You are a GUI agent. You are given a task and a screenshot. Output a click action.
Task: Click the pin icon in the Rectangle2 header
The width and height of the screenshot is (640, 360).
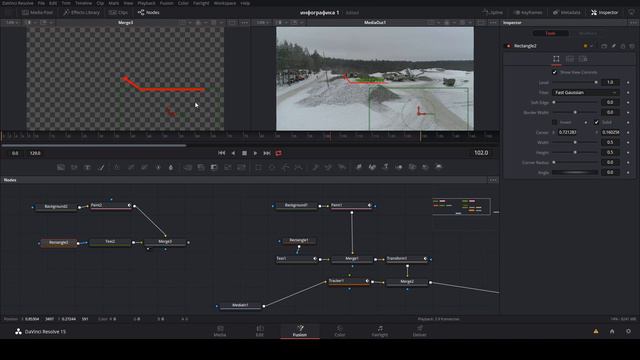point(613,46)
